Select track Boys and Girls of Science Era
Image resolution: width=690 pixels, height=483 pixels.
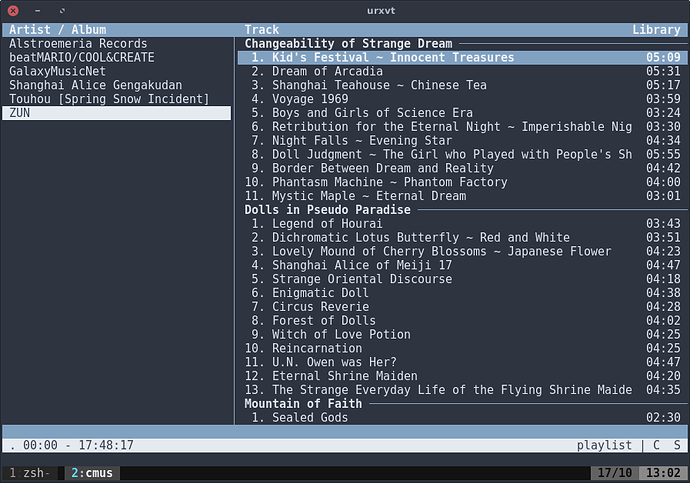tap(462, 113)
